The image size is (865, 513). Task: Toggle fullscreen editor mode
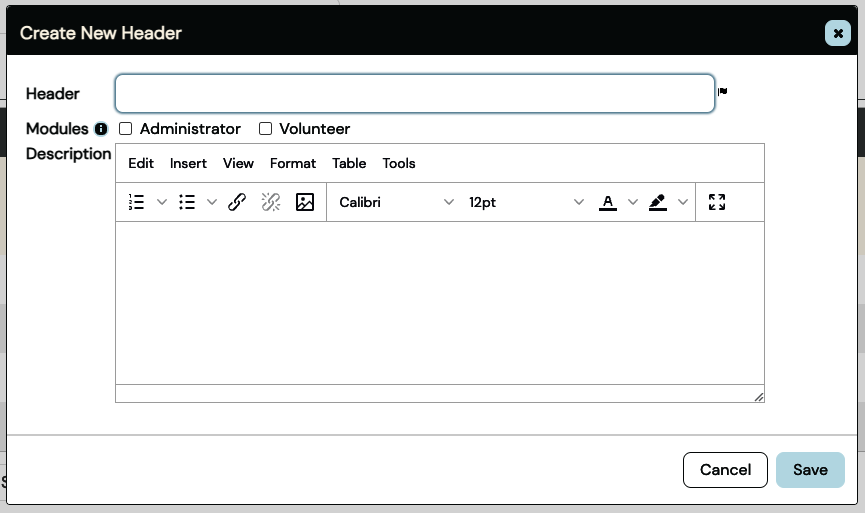pos(716,202)
